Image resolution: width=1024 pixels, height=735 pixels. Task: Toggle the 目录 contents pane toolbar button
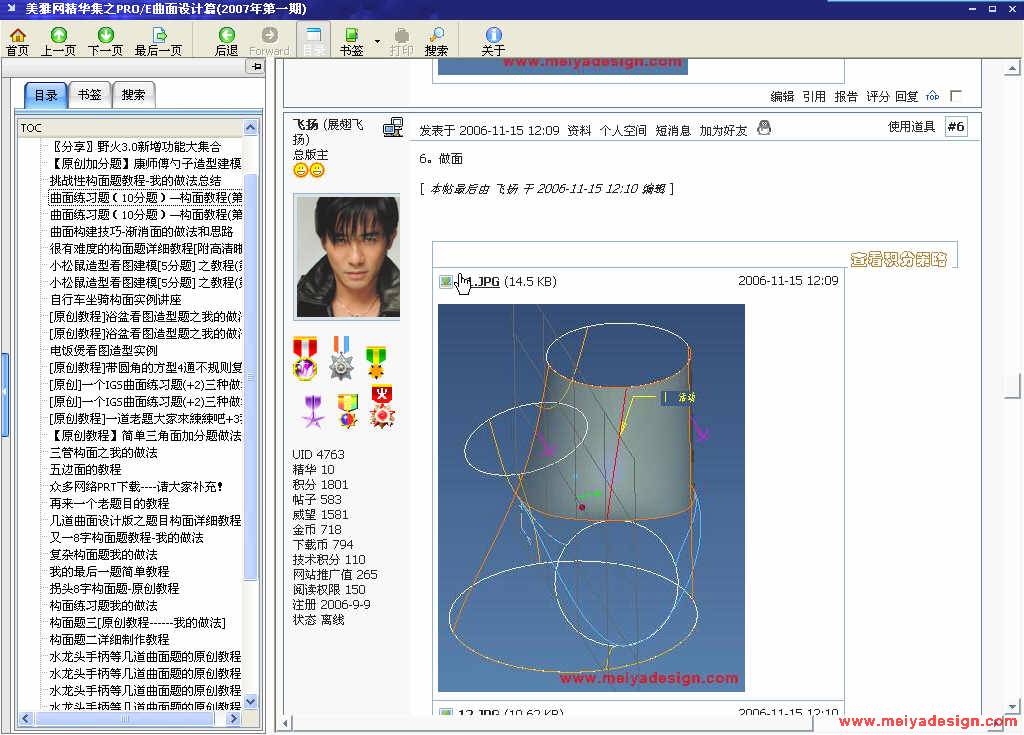click(314, 41)
